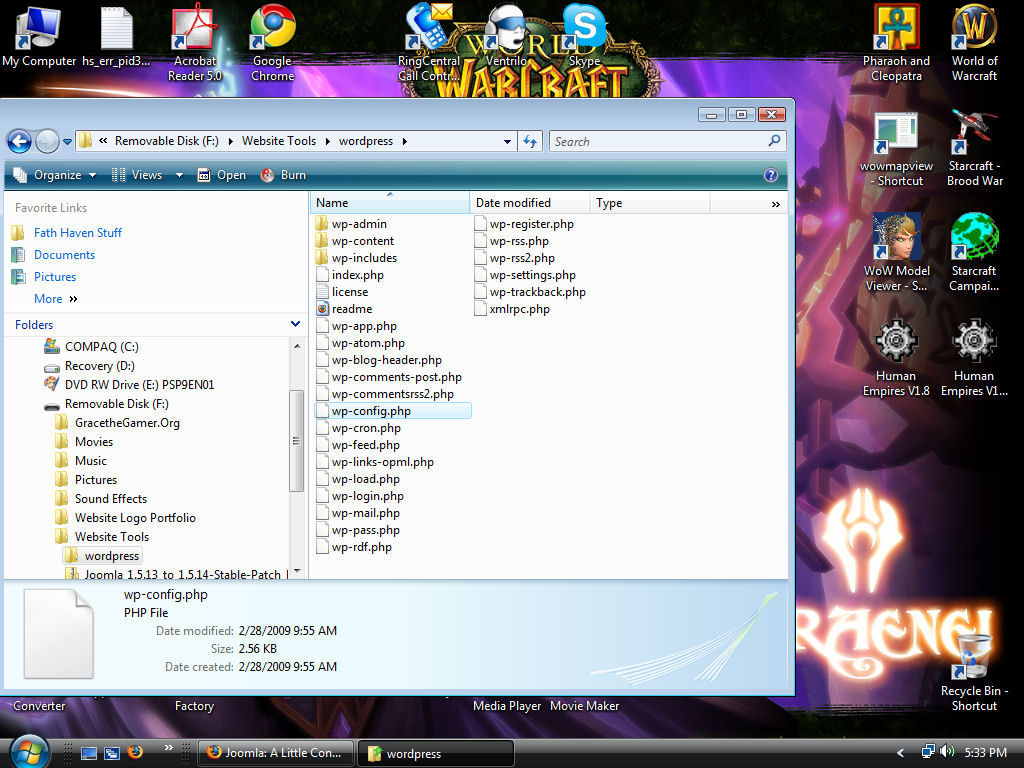Open the network tray icon
1024x768 pixels.
click(927, 752)
